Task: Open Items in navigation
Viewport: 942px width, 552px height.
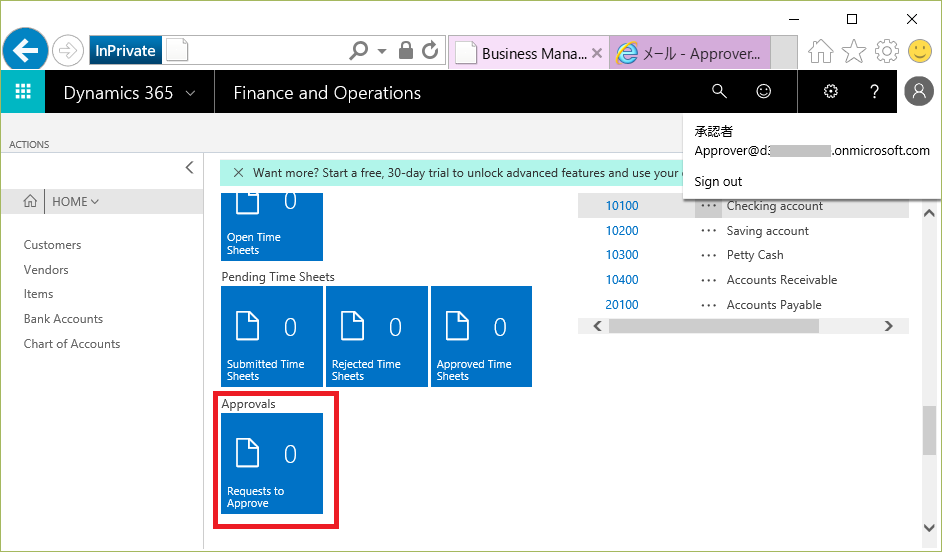Action: click(x=38, y=294)
